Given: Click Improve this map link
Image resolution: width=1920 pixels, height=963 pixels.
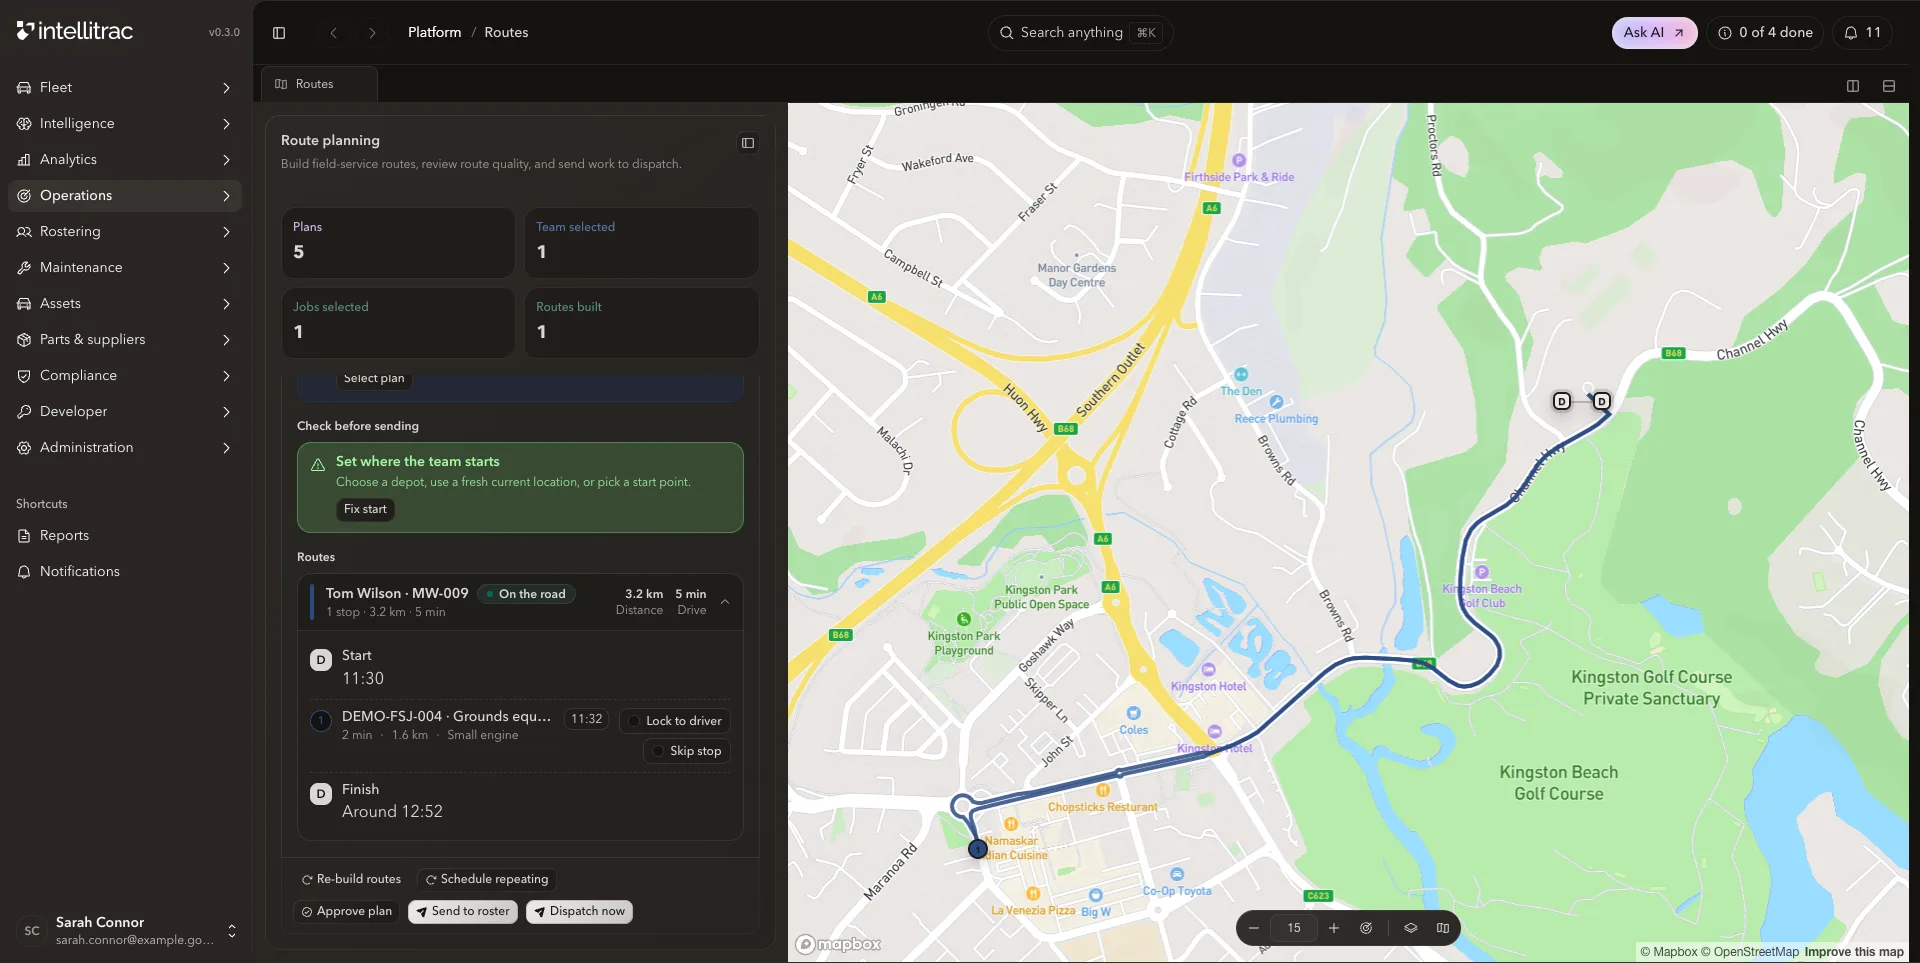Looking at the screenshot, I should click(x=1853, y=952).
